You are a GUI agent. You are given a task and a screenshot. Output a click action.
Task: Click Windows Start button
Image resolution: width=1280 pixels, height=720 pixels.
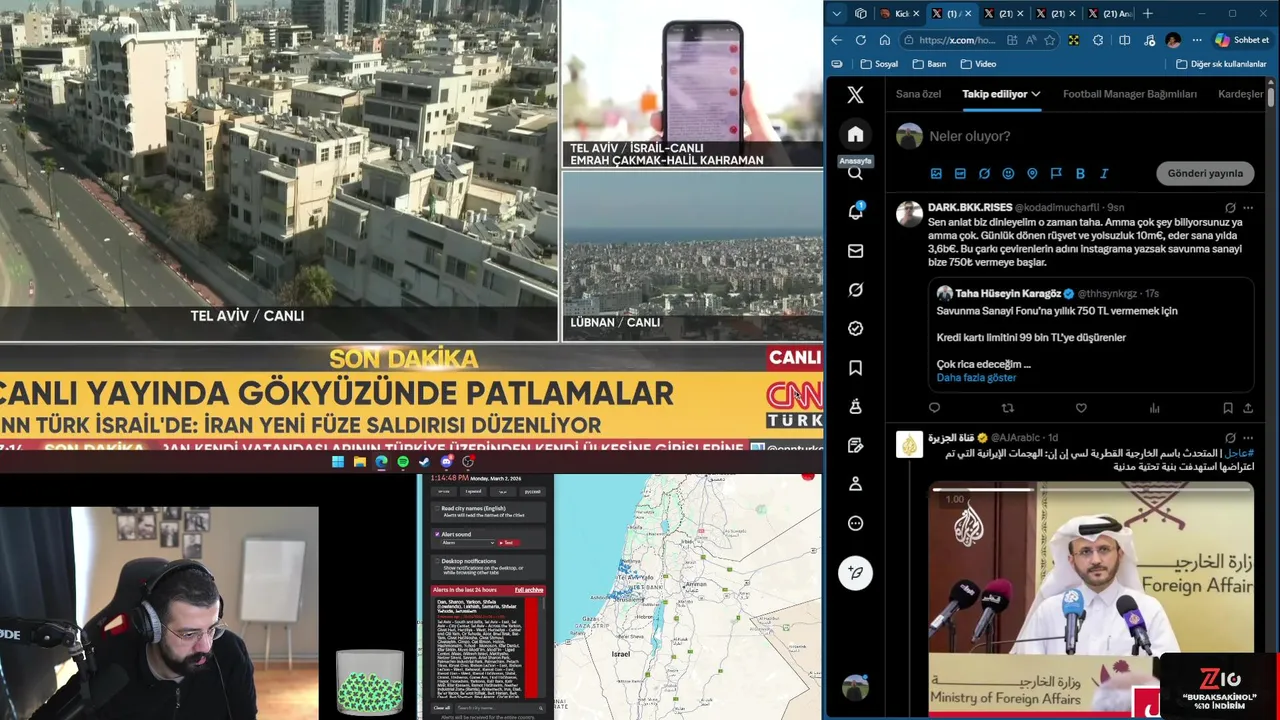(338, 462)
